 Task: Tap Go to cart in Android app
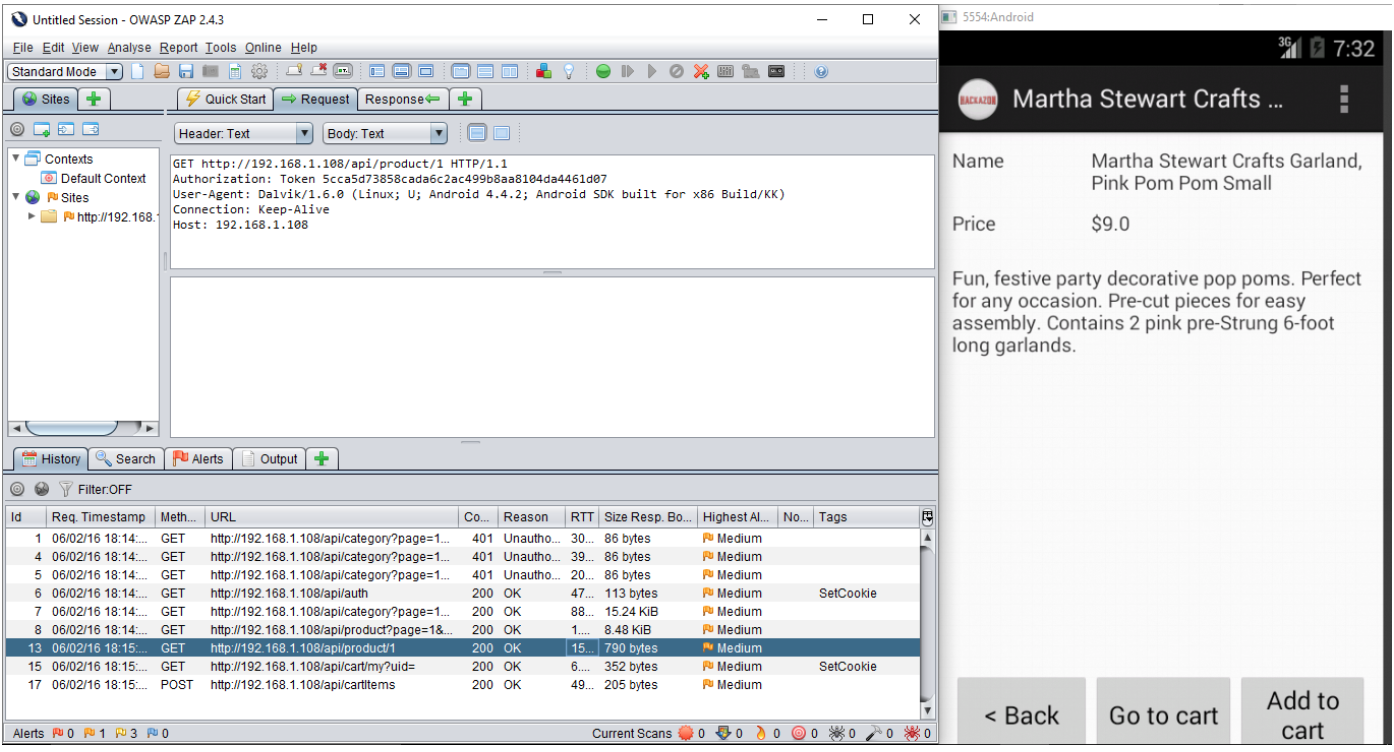(1163, 715)
